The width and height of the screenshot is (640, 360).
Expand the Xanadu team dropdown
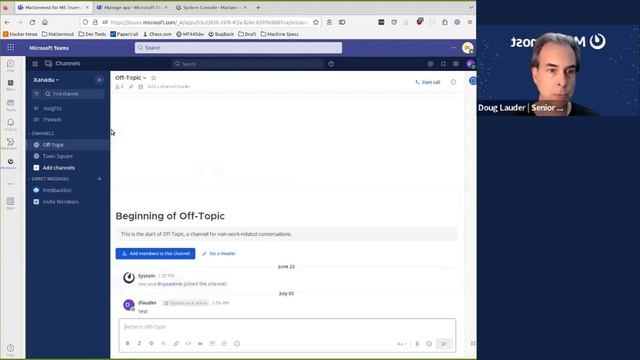pos(46,80)
